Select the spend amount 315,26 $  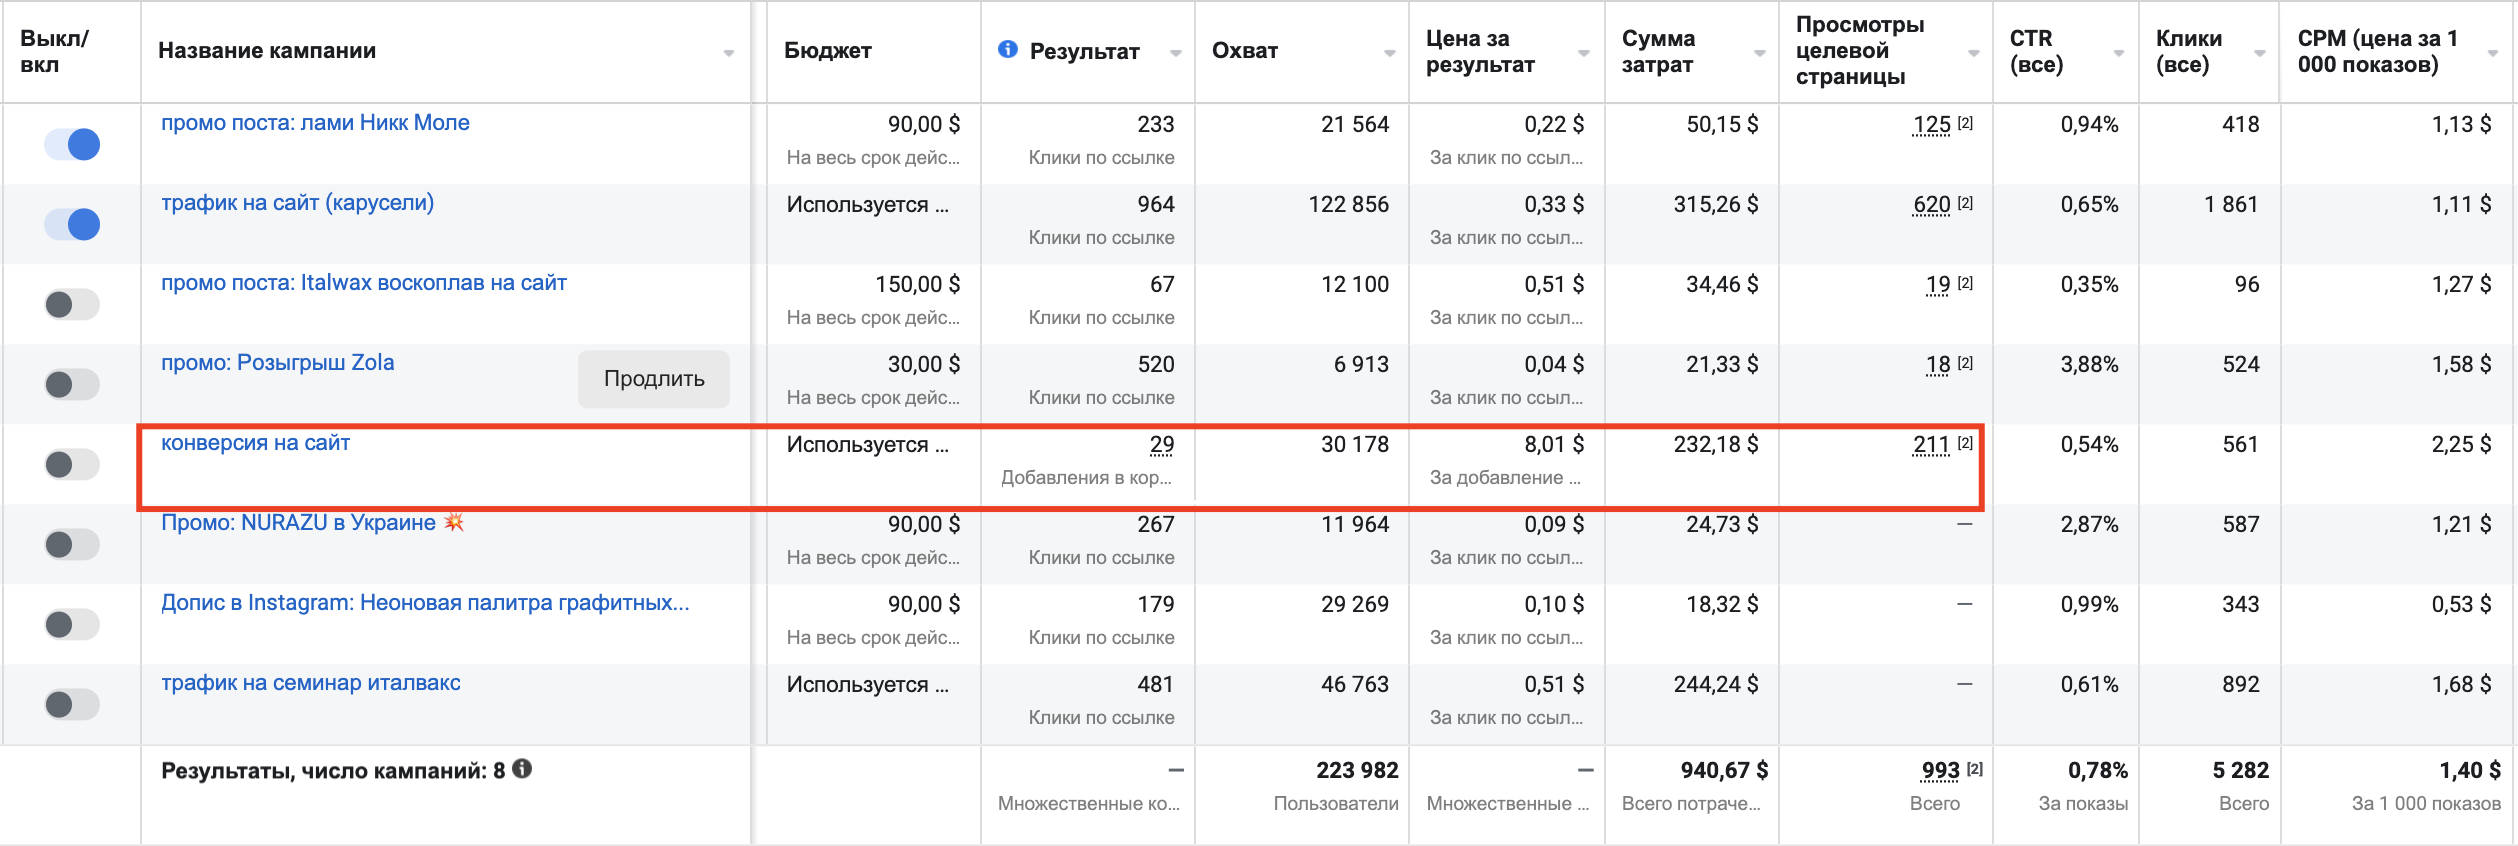click(1716, 204)
